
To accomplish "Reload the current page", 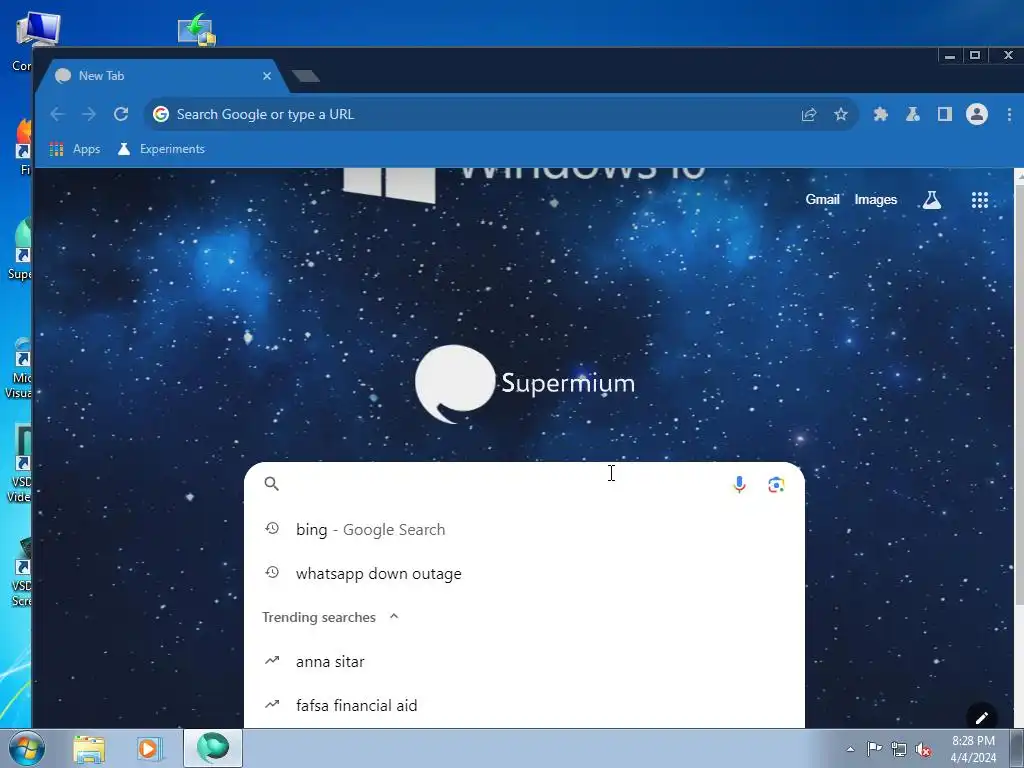I will click(x=121, y=114).
